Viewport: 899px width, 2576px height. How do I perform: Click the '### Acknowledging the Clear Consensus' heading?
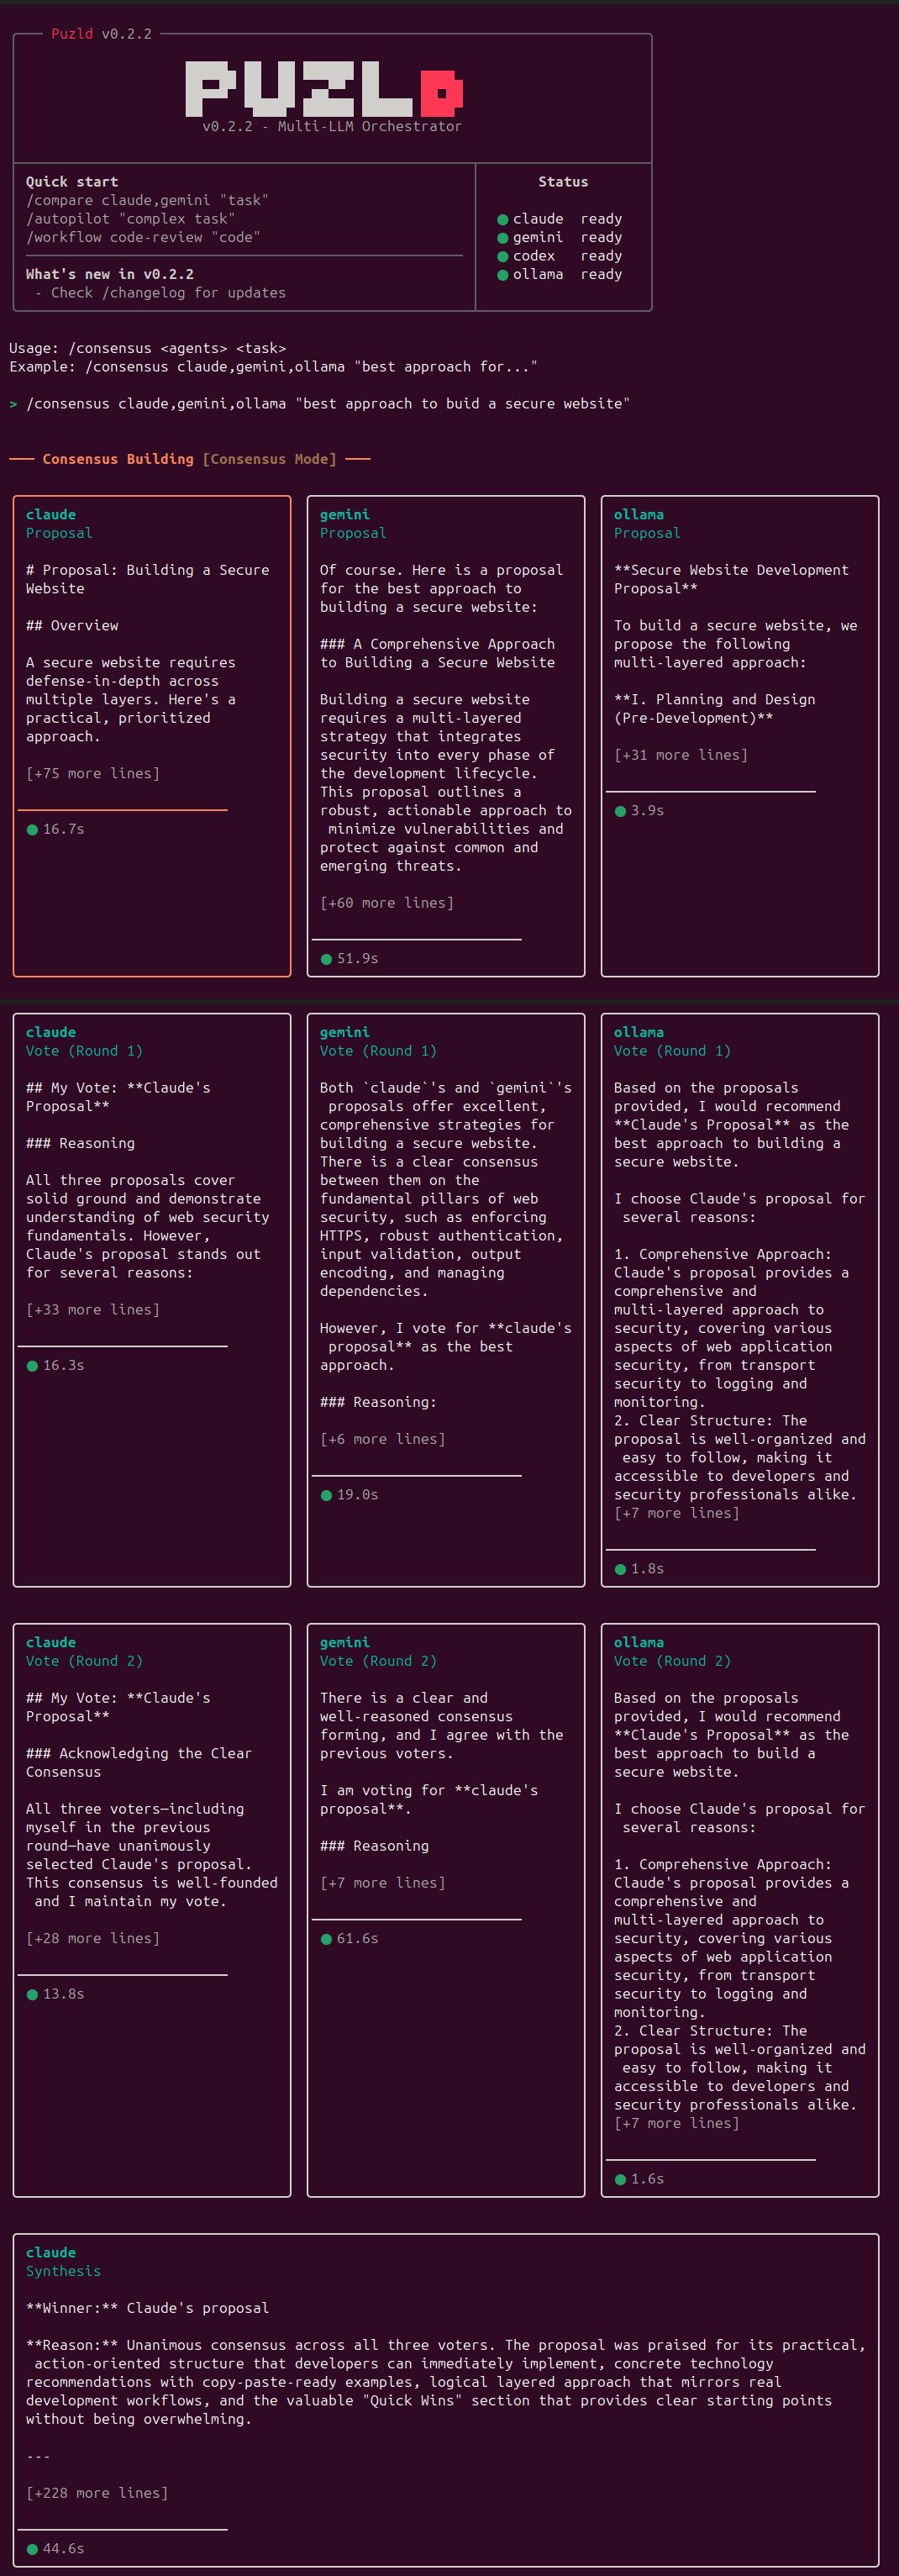[139, 1762]
